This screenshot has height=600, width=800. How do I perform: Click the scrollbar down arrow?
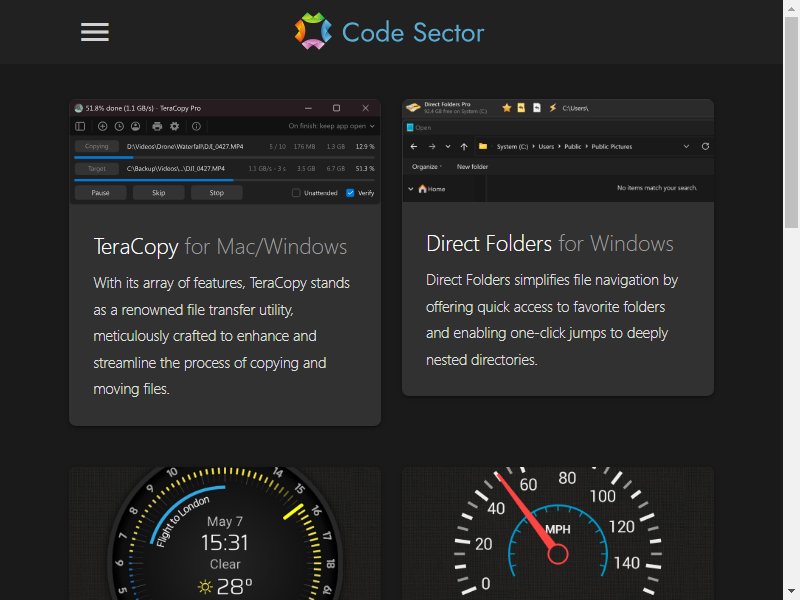click(791, 592)
